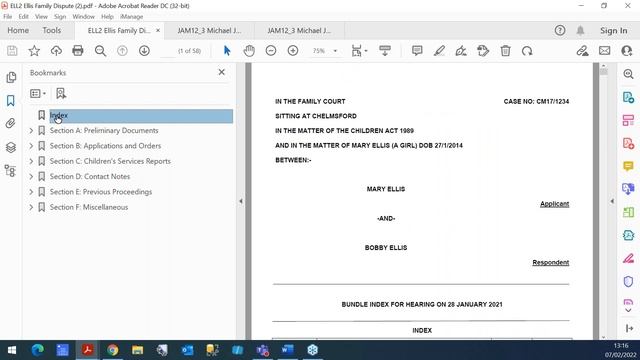Expand Section B: Applications and Orders

31,146
